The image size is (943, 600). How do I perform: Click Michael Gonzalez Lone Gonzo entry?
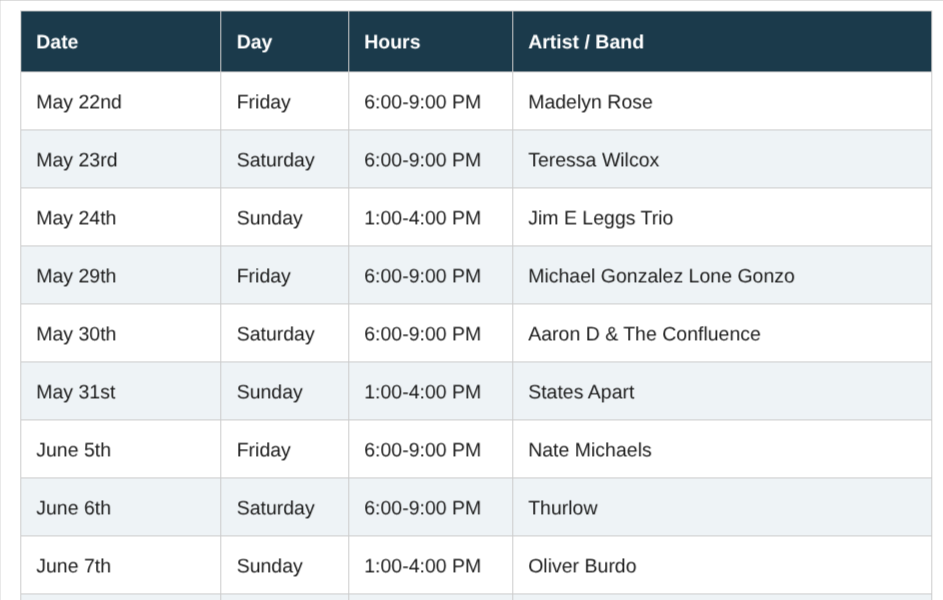point(722,275)
